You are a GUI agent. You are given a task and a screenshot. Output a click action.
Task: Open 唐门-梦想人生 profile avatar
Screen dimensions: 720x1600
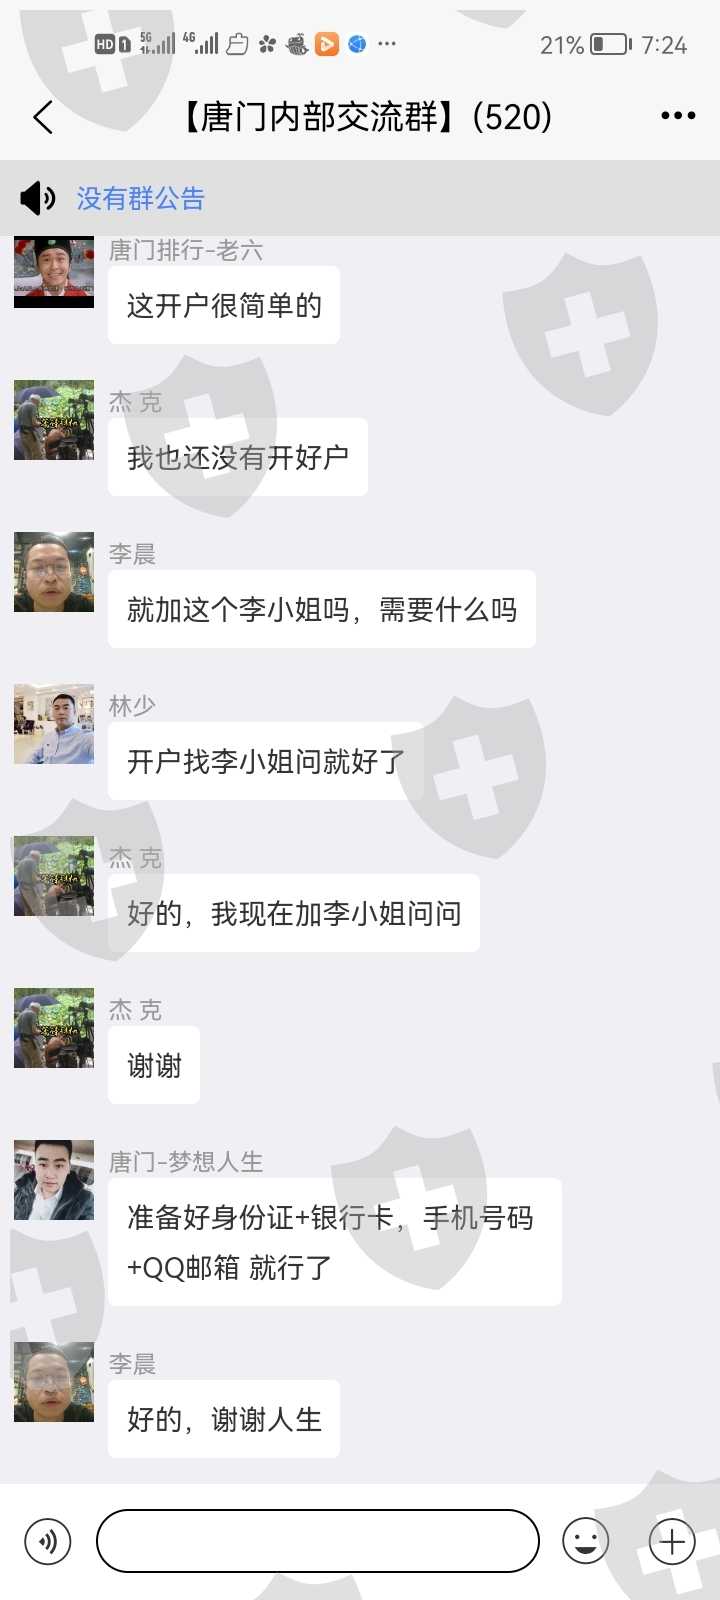point(54,1180)
